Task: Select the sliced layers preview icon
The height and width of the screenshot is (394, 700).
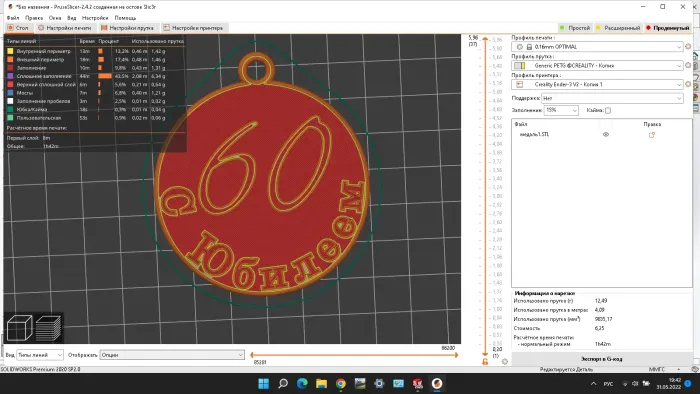Action: click(x=48, y=328)
